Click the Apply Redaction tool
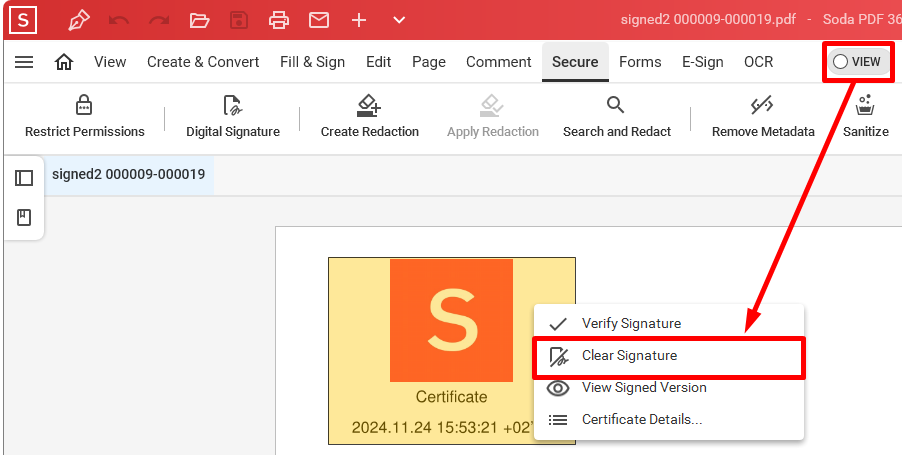 pos(492,117)
